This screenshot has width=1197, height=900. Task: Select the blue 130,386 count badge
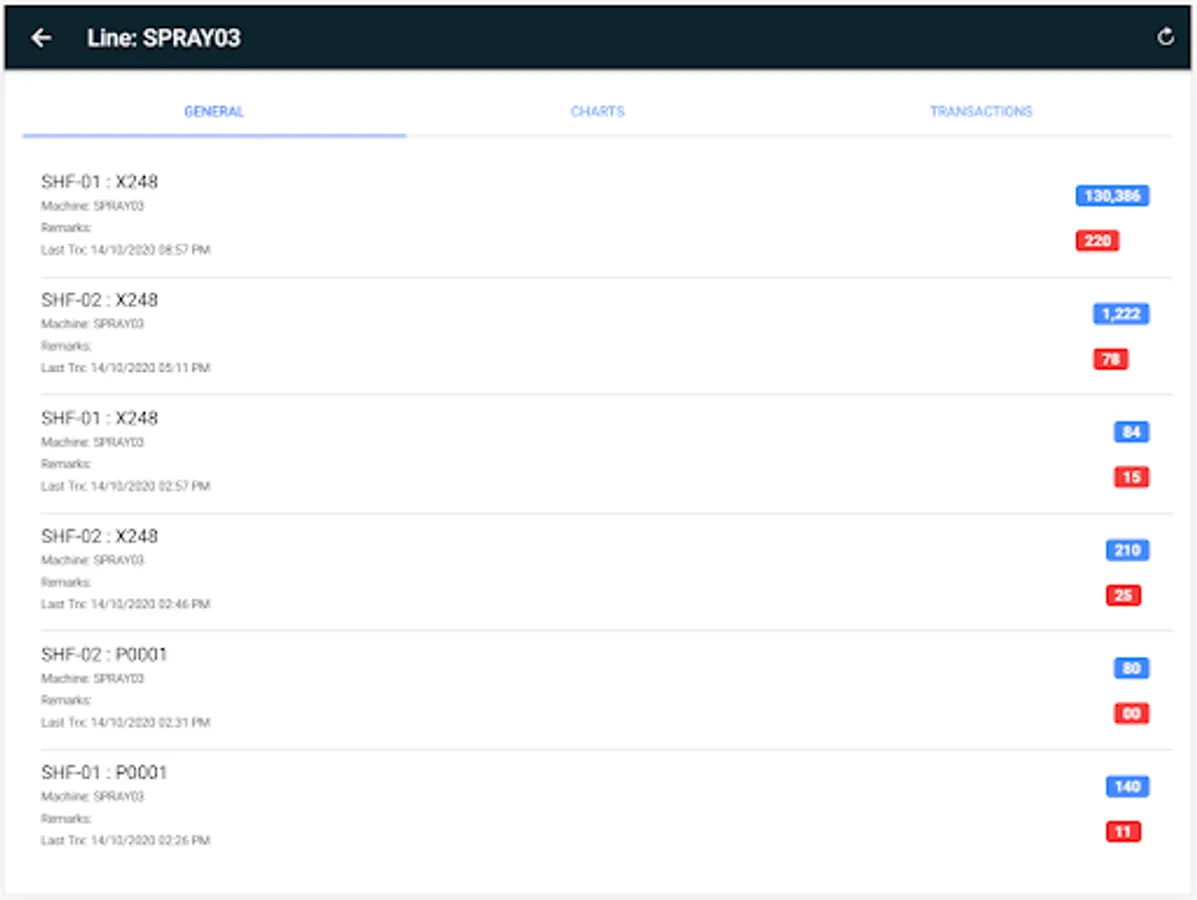[x=1112, y=196]
